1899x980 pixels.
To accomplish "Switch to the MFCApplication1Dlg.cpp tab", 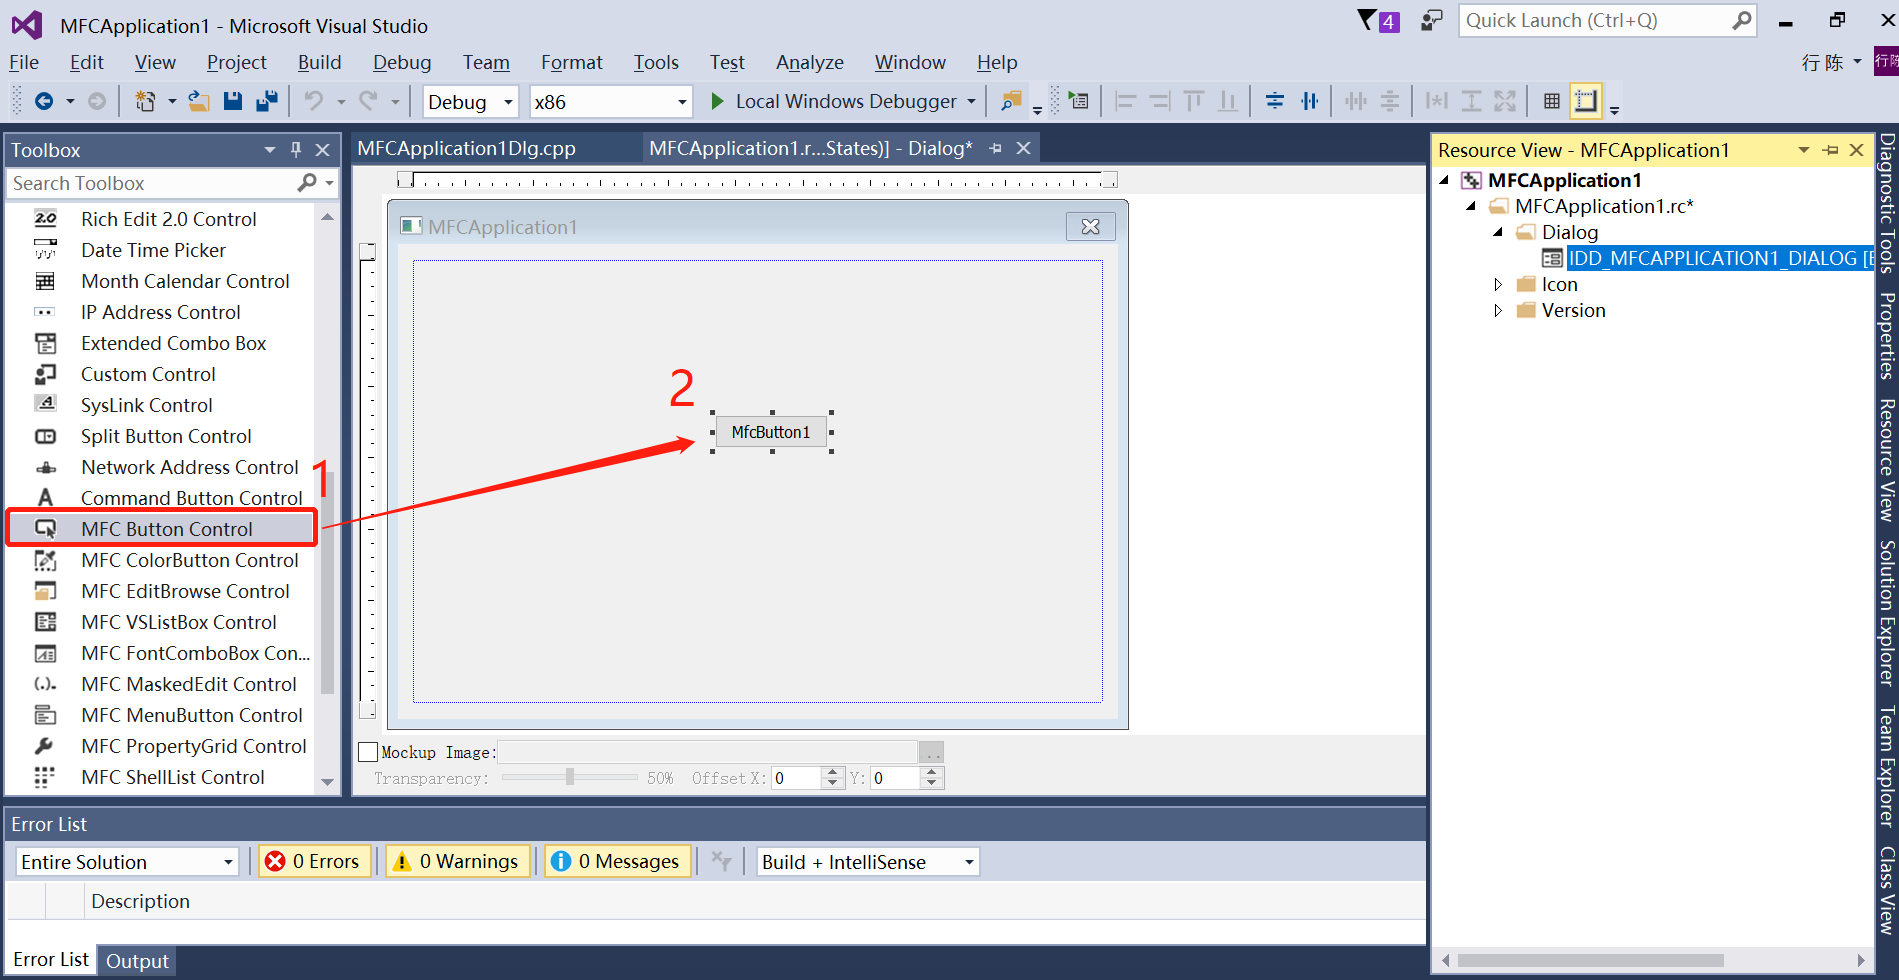I will [x=467, y=148].
